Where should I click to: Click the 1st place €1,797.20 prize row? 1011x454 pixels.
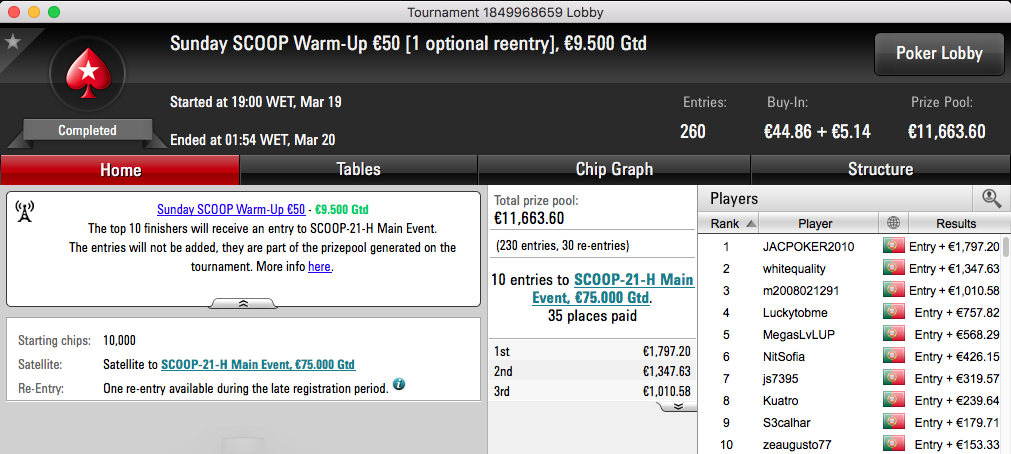pyautogui.click(x=592, y=351)
